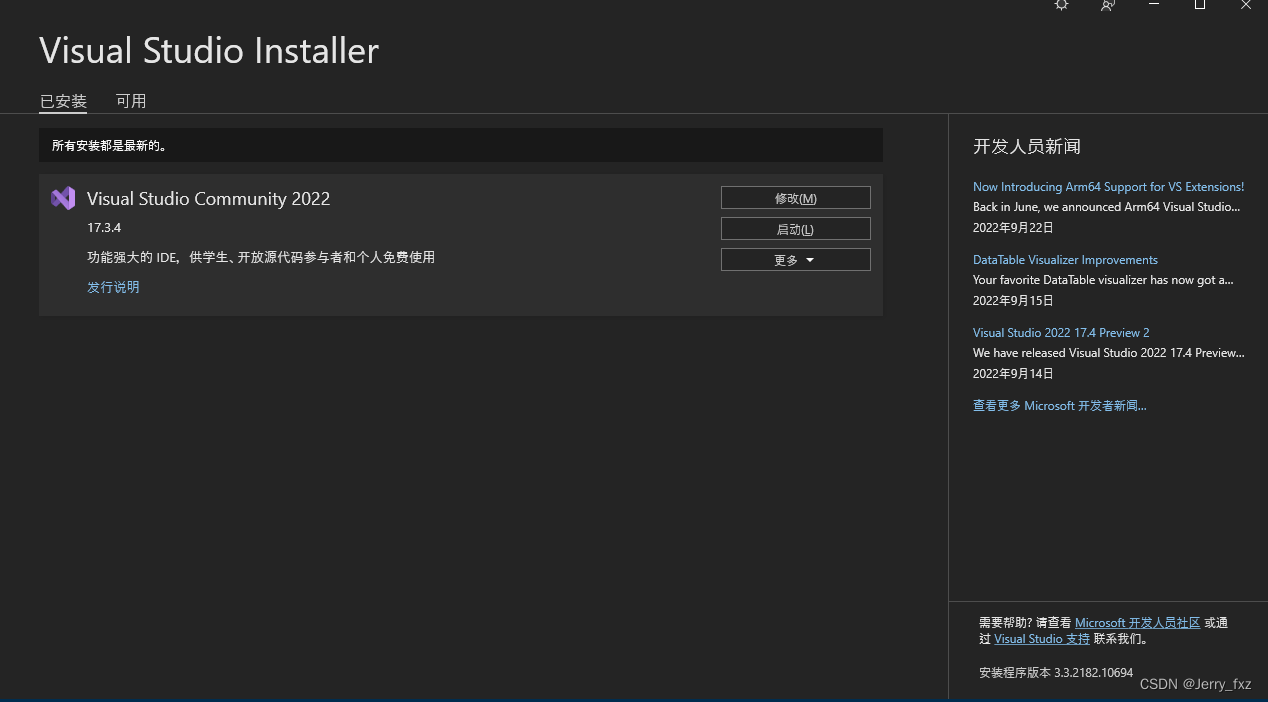The image size is (1268, 702).
Task: Click the version text 17.3.4
Action: [x=104, y=227]
